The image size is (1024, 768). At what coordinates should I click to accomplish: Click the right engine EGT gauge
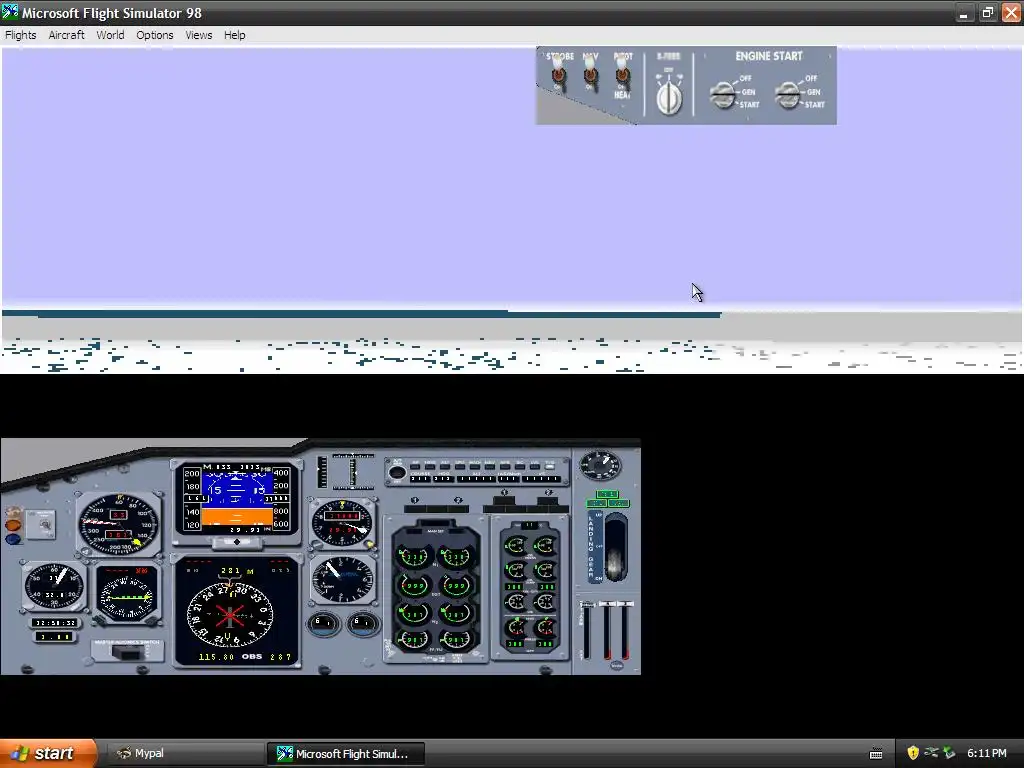455,586
